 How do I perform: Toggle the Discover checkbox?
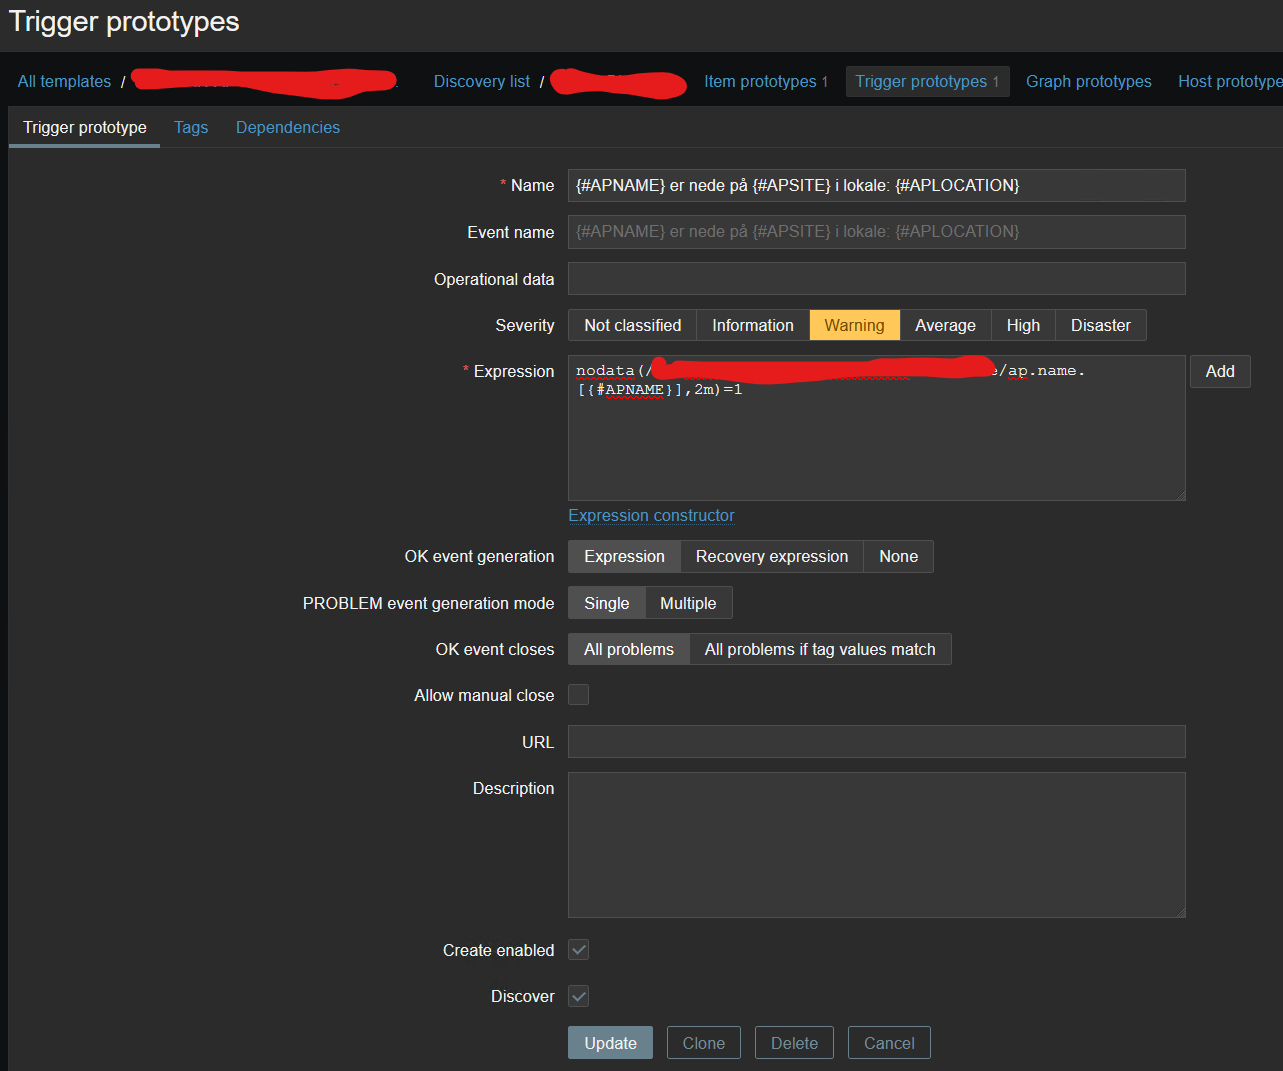(x=578, y=996)
